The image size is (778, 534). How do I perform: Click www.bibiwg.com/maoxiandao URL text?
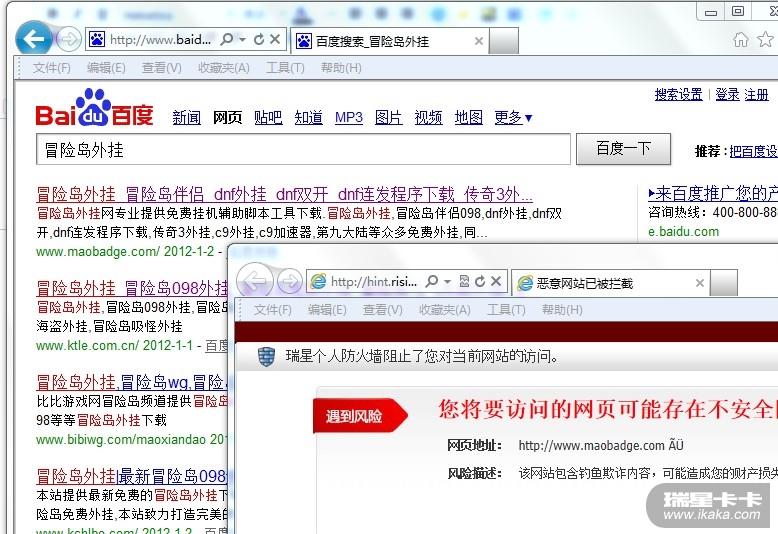[x=121, y=439]
